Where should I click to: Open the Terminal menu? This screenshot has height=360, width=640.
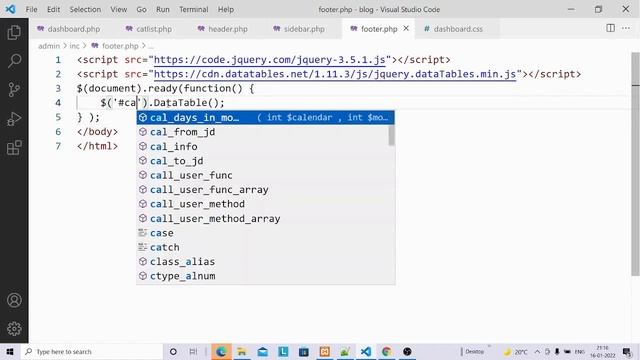193,9
